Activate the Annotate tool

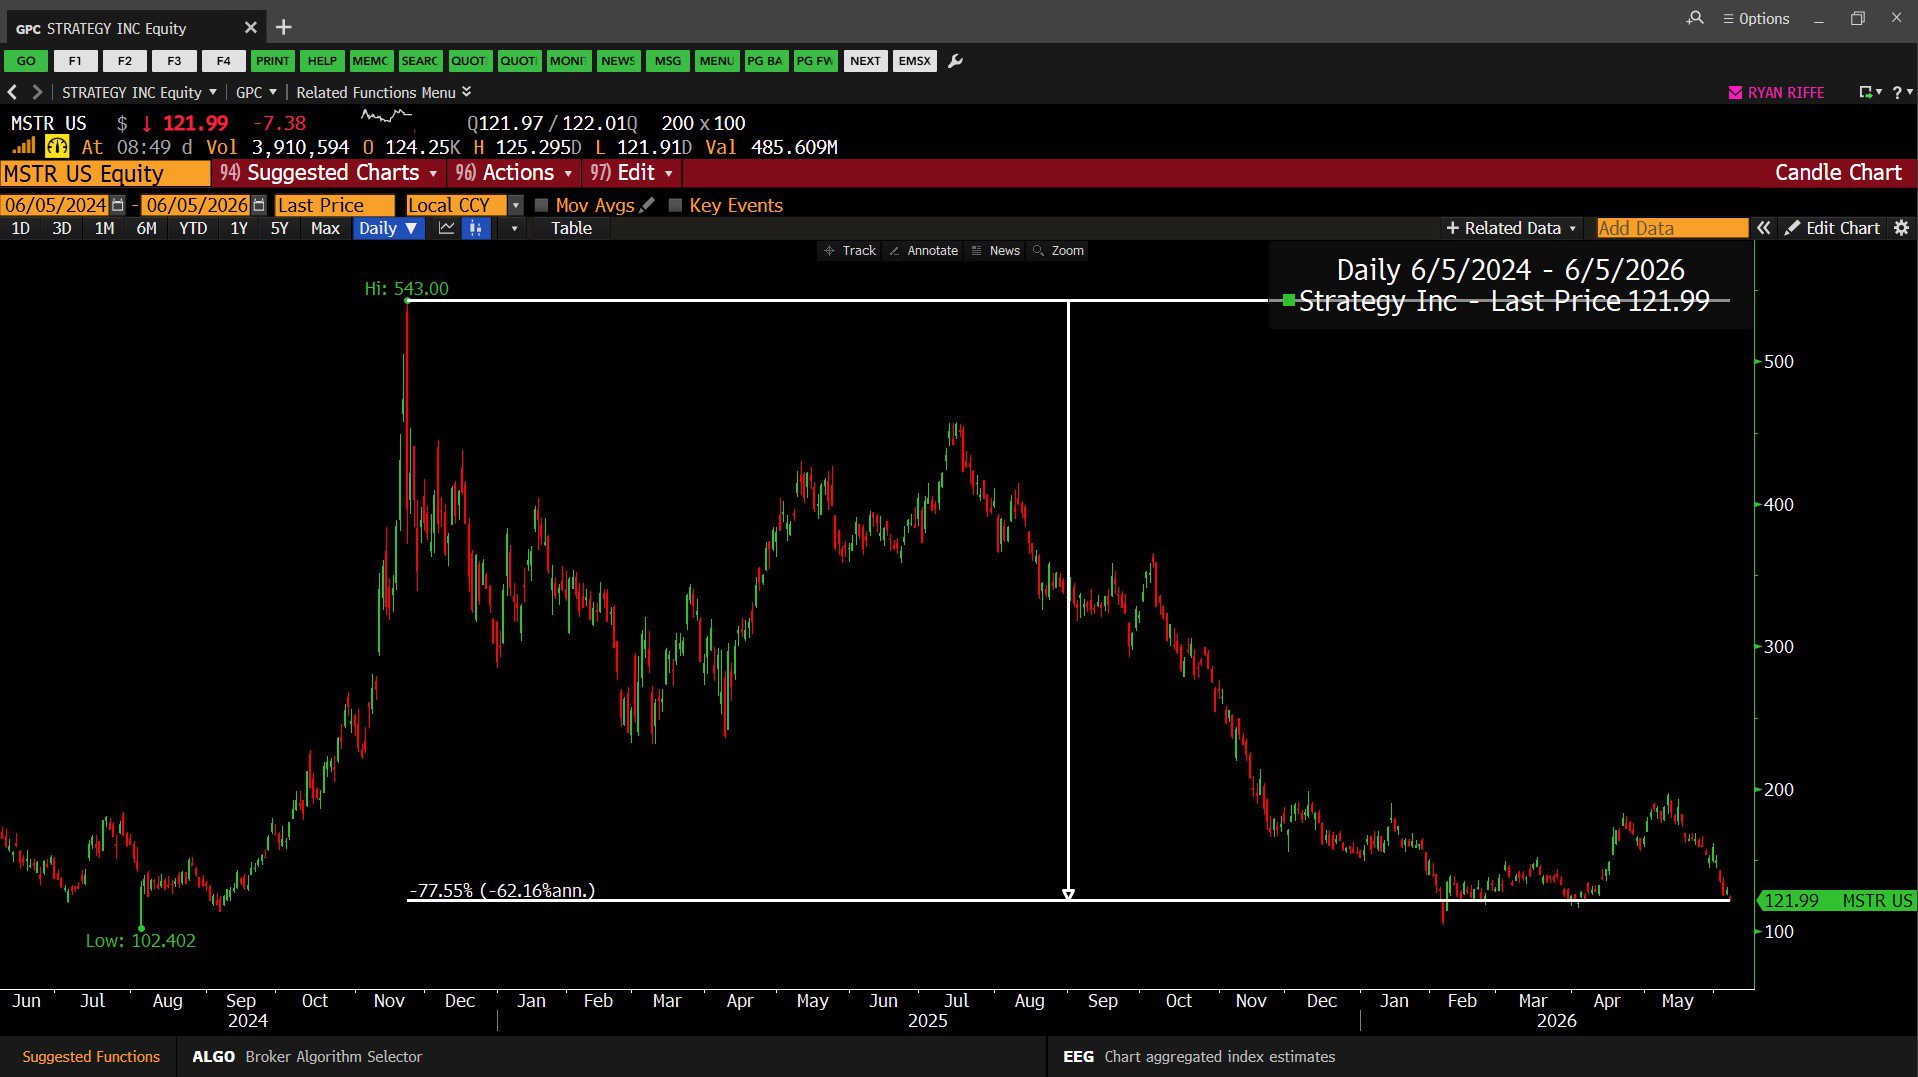coord(923,251)
